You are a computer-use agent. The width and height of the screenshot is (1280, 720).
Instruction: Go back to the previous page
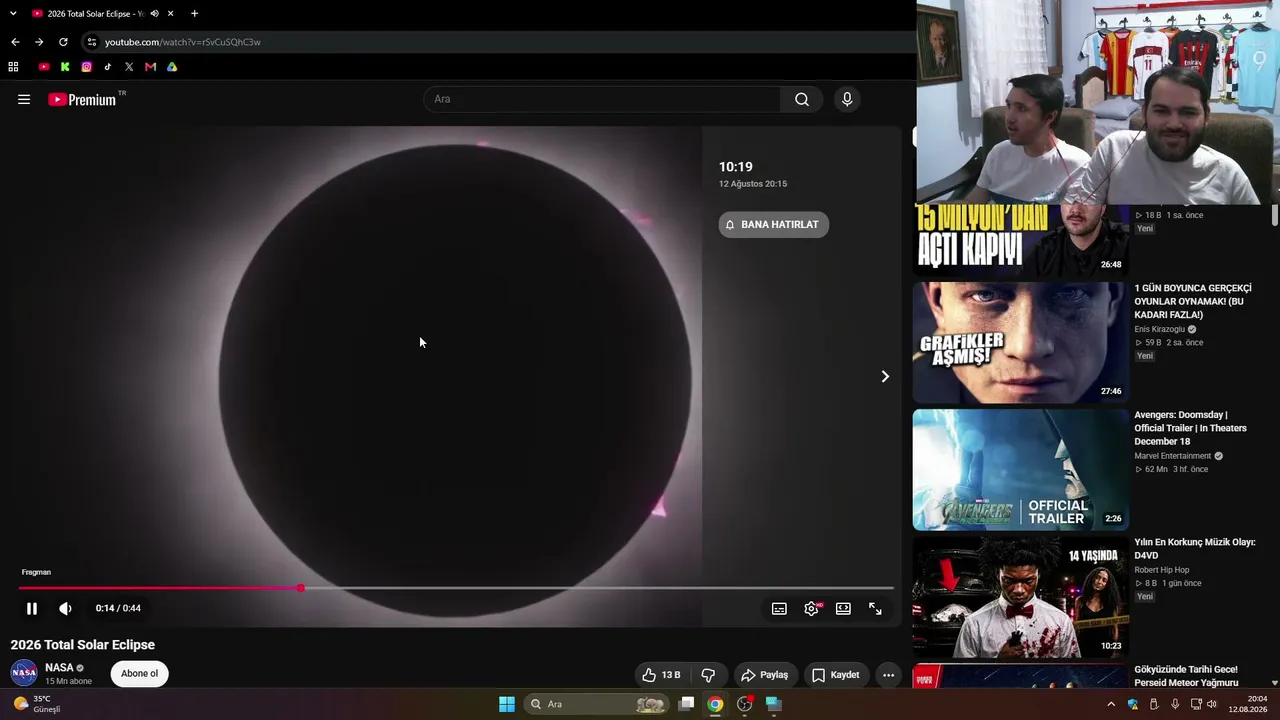pos(15,42)
